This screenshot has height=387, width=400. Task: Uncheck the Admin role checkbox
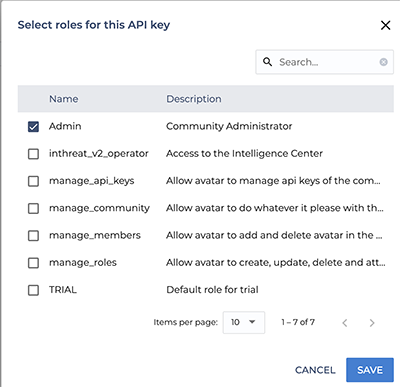[33, 127]
